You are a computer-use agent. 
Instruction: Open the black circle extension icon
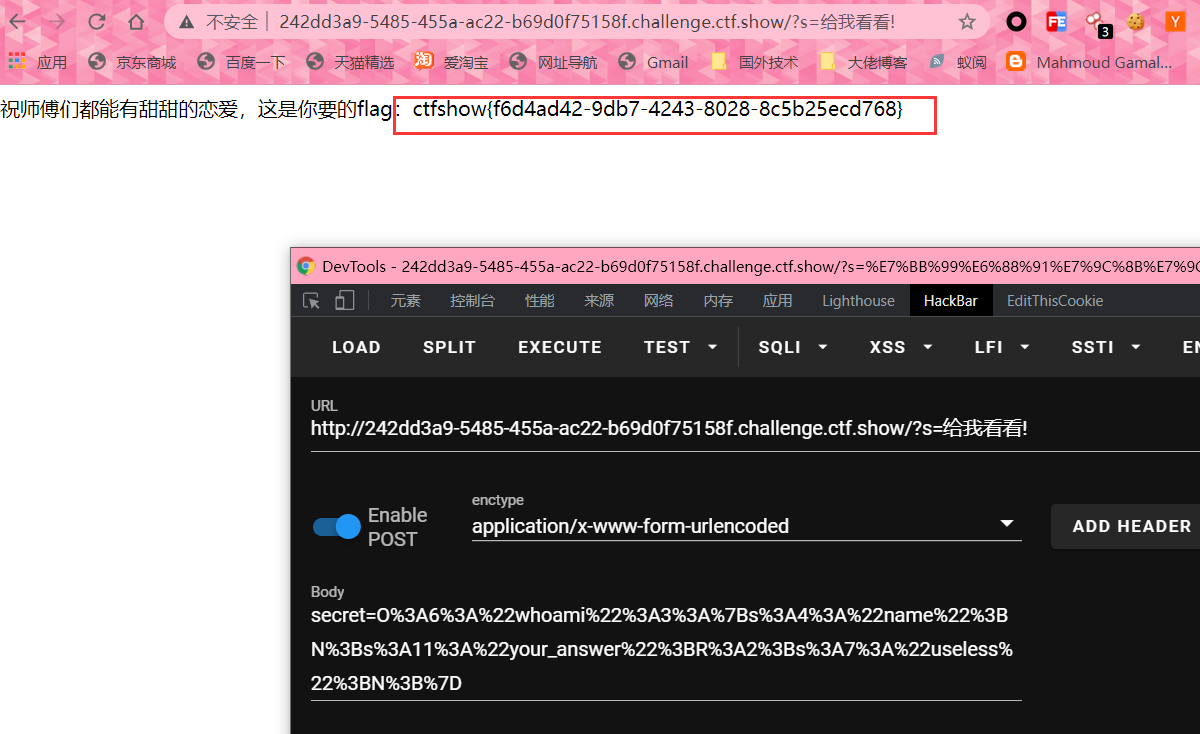pos(1016,21)
